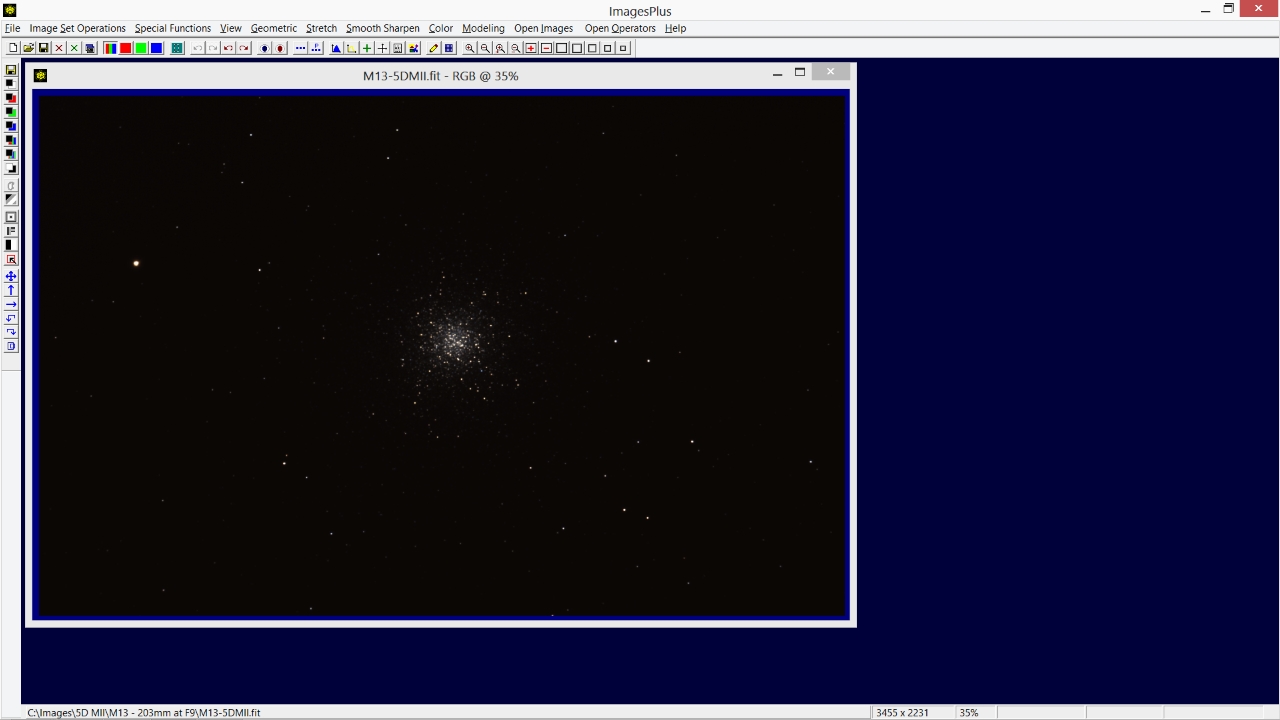Click the green X toolbar icon

click(74, 48)
